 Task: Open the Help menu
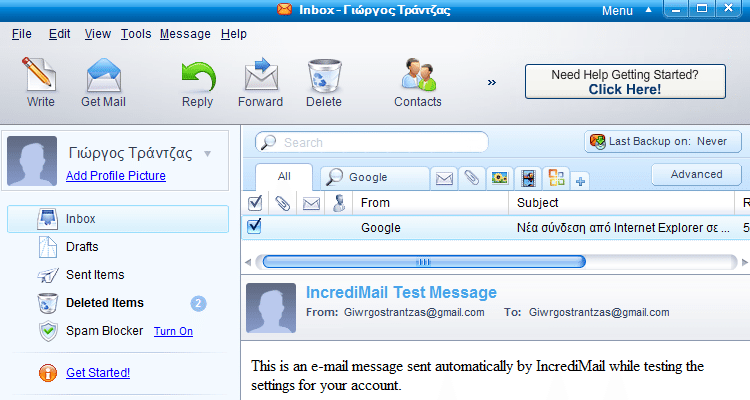pyautogui.click(x=234, y=34)
